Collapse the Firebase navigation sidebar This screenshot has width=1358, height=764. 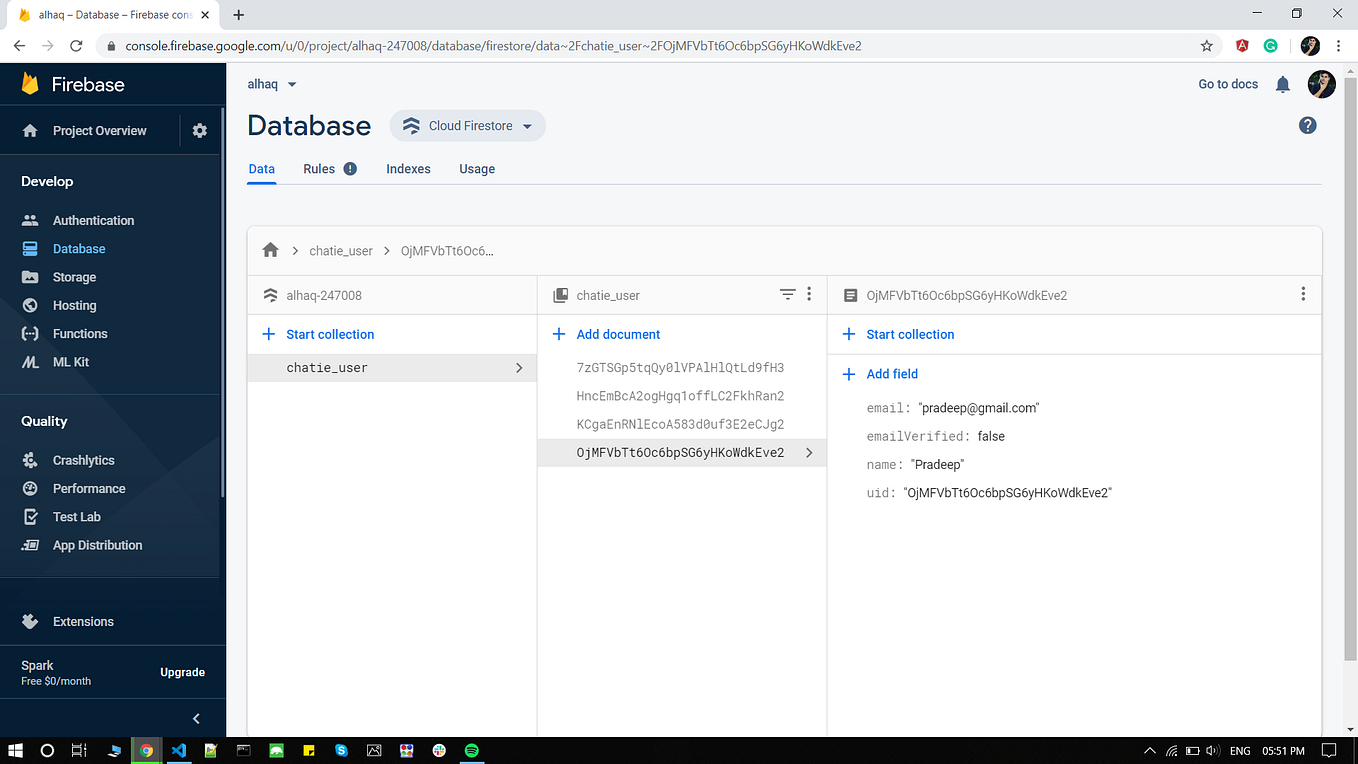tap(197, 718)
